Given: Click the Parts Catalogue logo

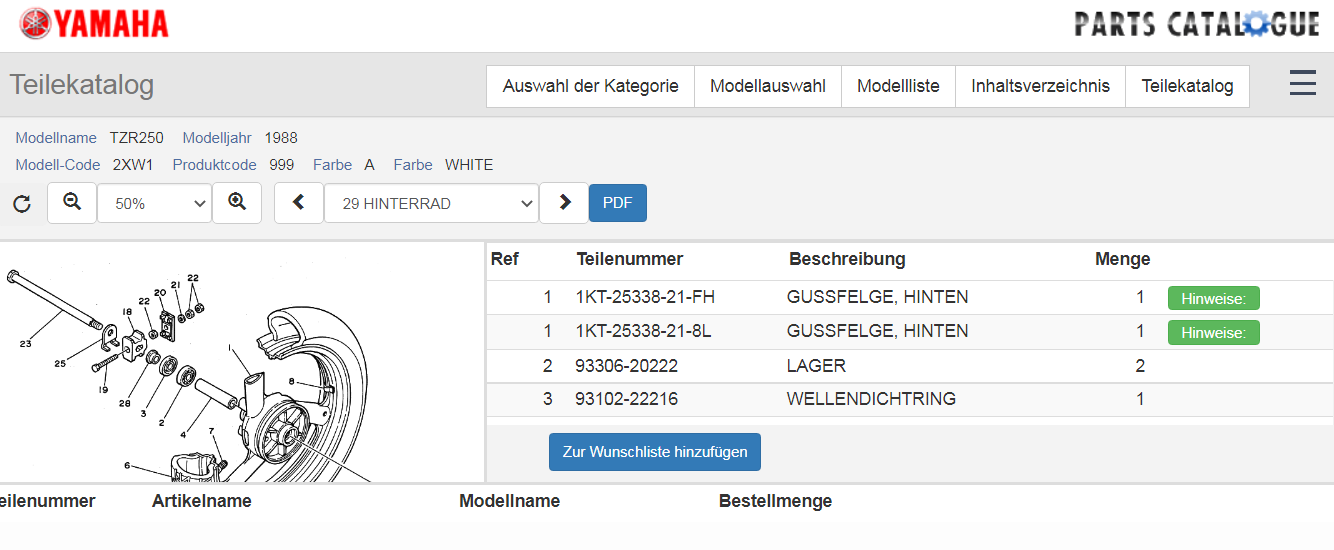Looking at the screenshot, I should 1196,24.
